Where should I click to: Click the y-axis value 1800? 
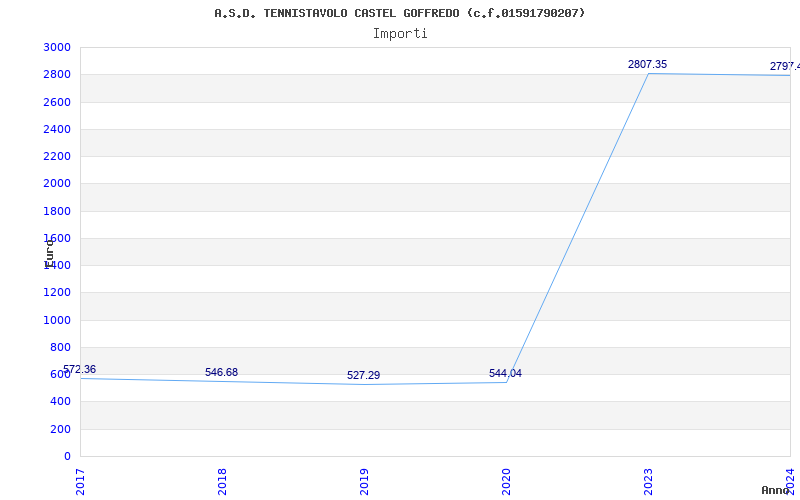(x=57, y=211)
